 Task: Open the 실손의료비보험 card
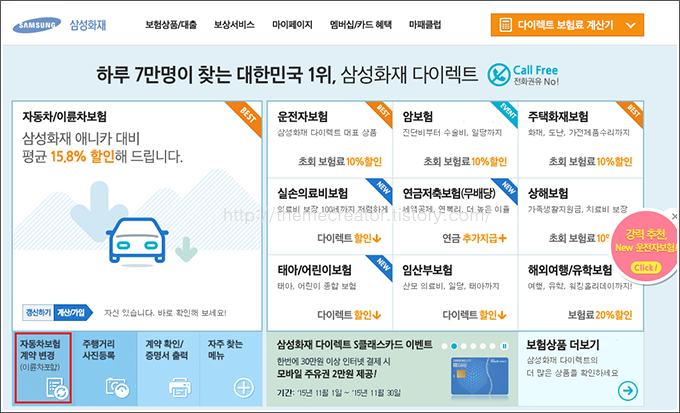pos(330,216)
